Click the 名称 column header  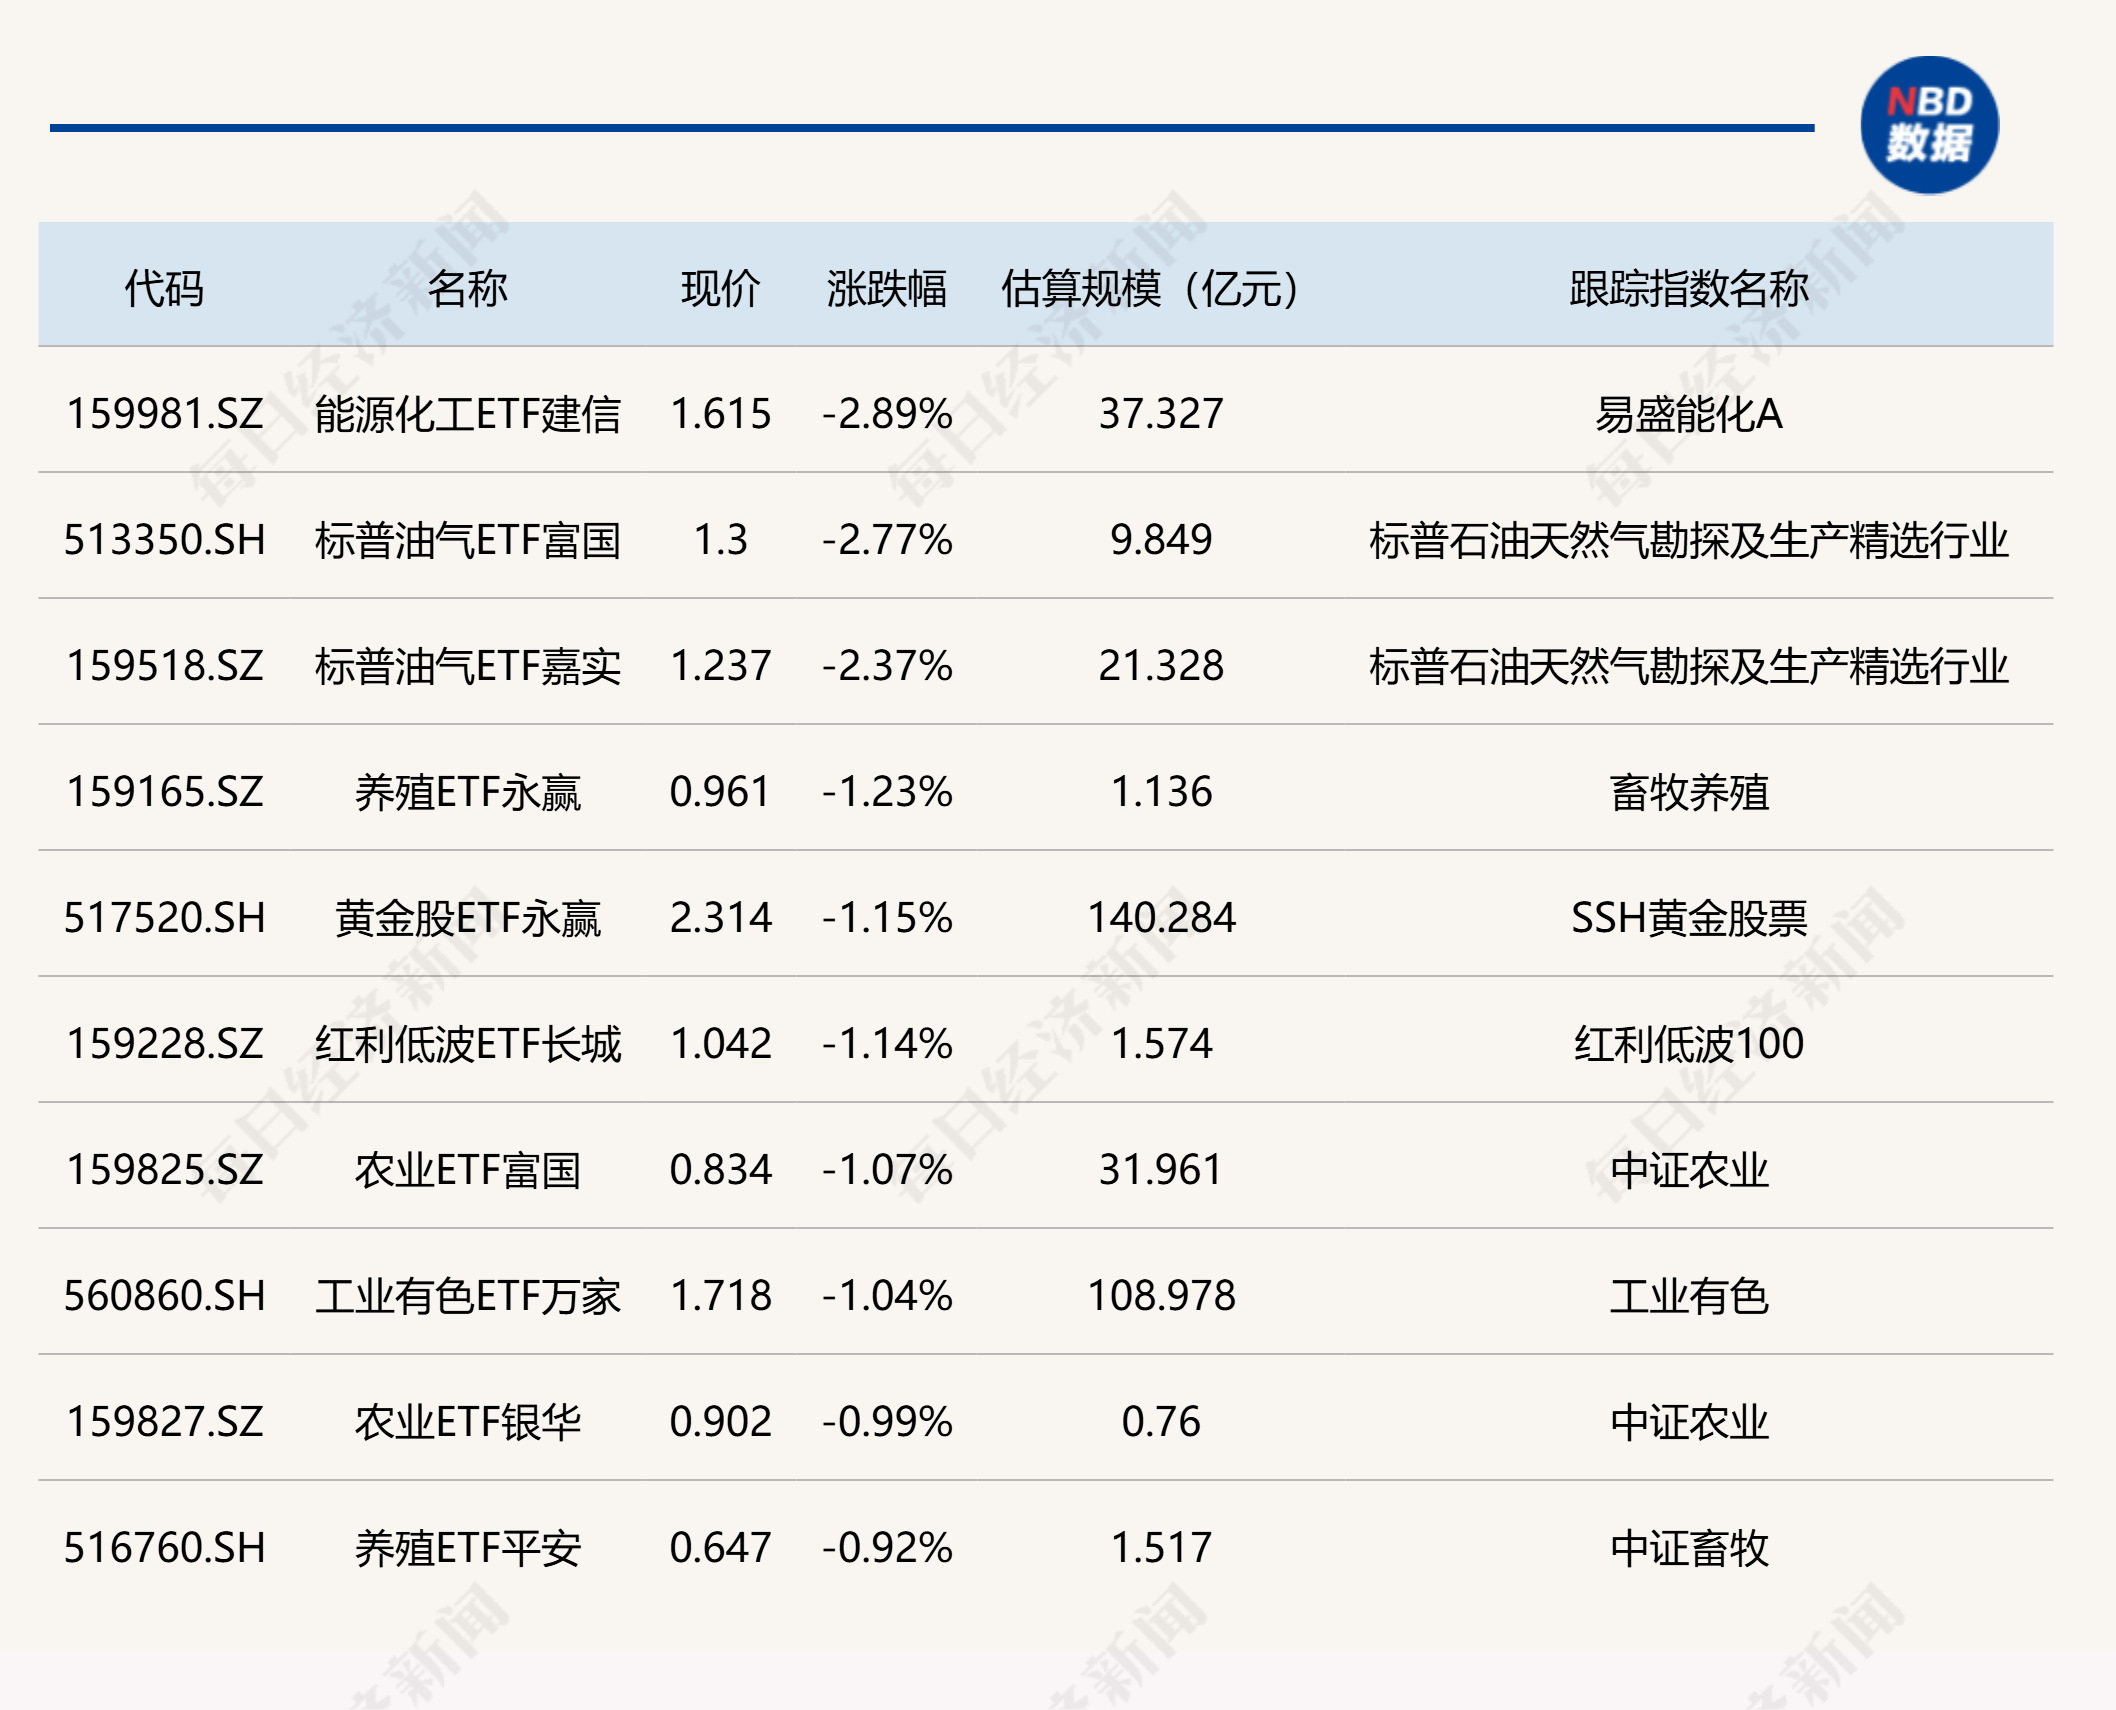467,289
